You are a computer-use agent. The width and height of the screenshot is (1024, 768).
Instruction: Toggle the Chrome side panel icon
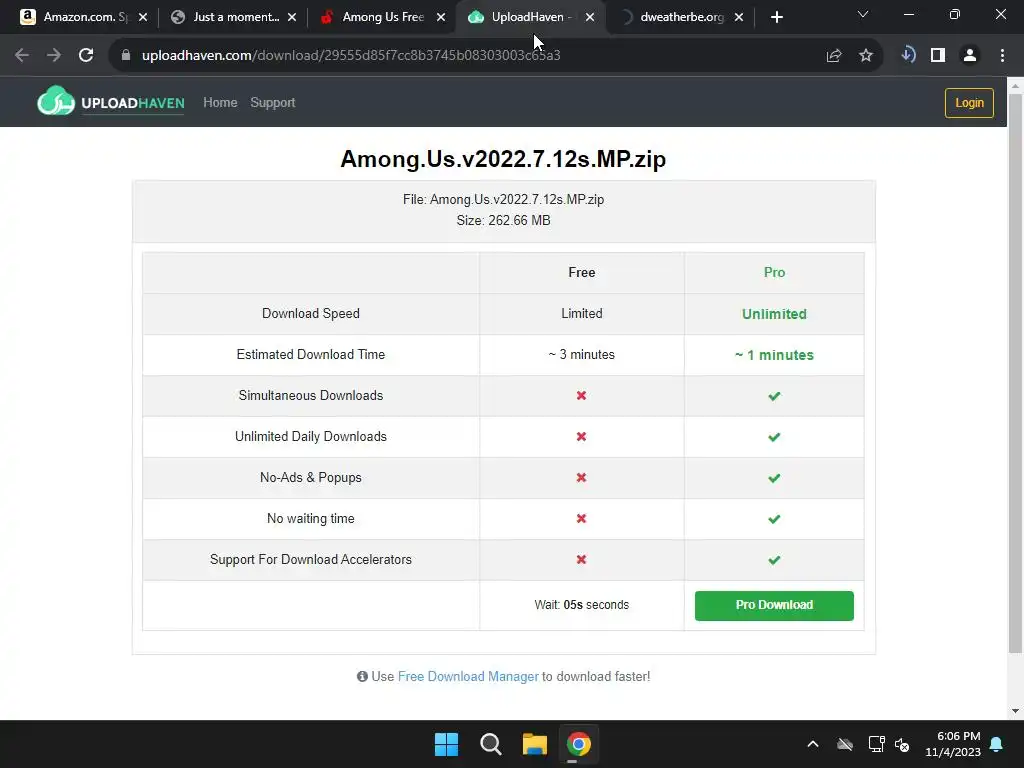(x=938, y=56)
